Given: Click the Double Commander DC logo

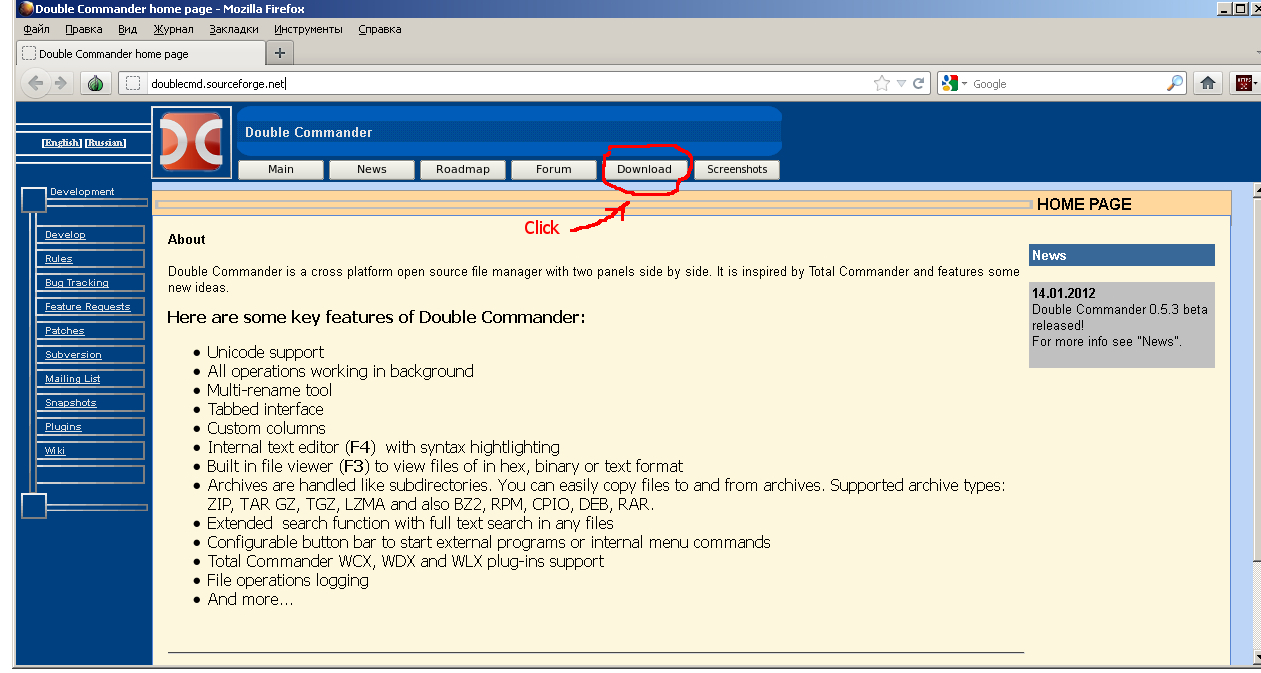Looking at the screenshot, I should click(193, 142).
